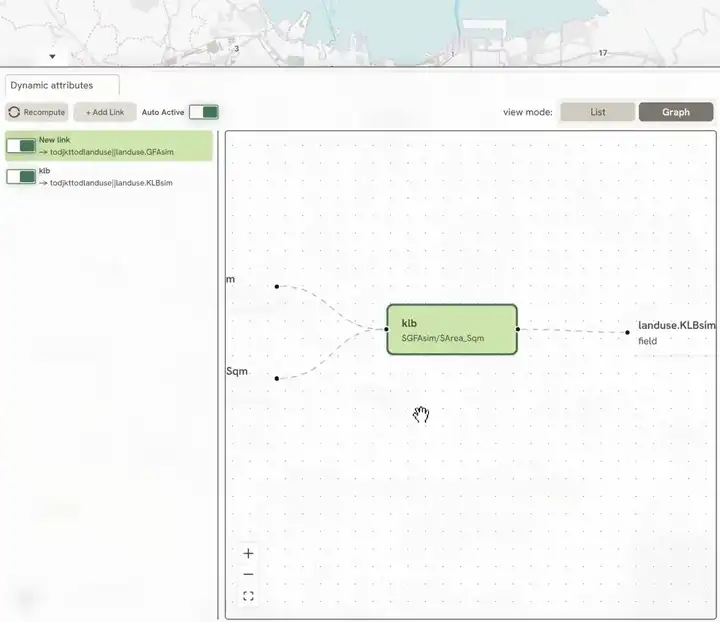Disable the klb link switch
The width and height of the screenshot is (720, 622).
21,176
